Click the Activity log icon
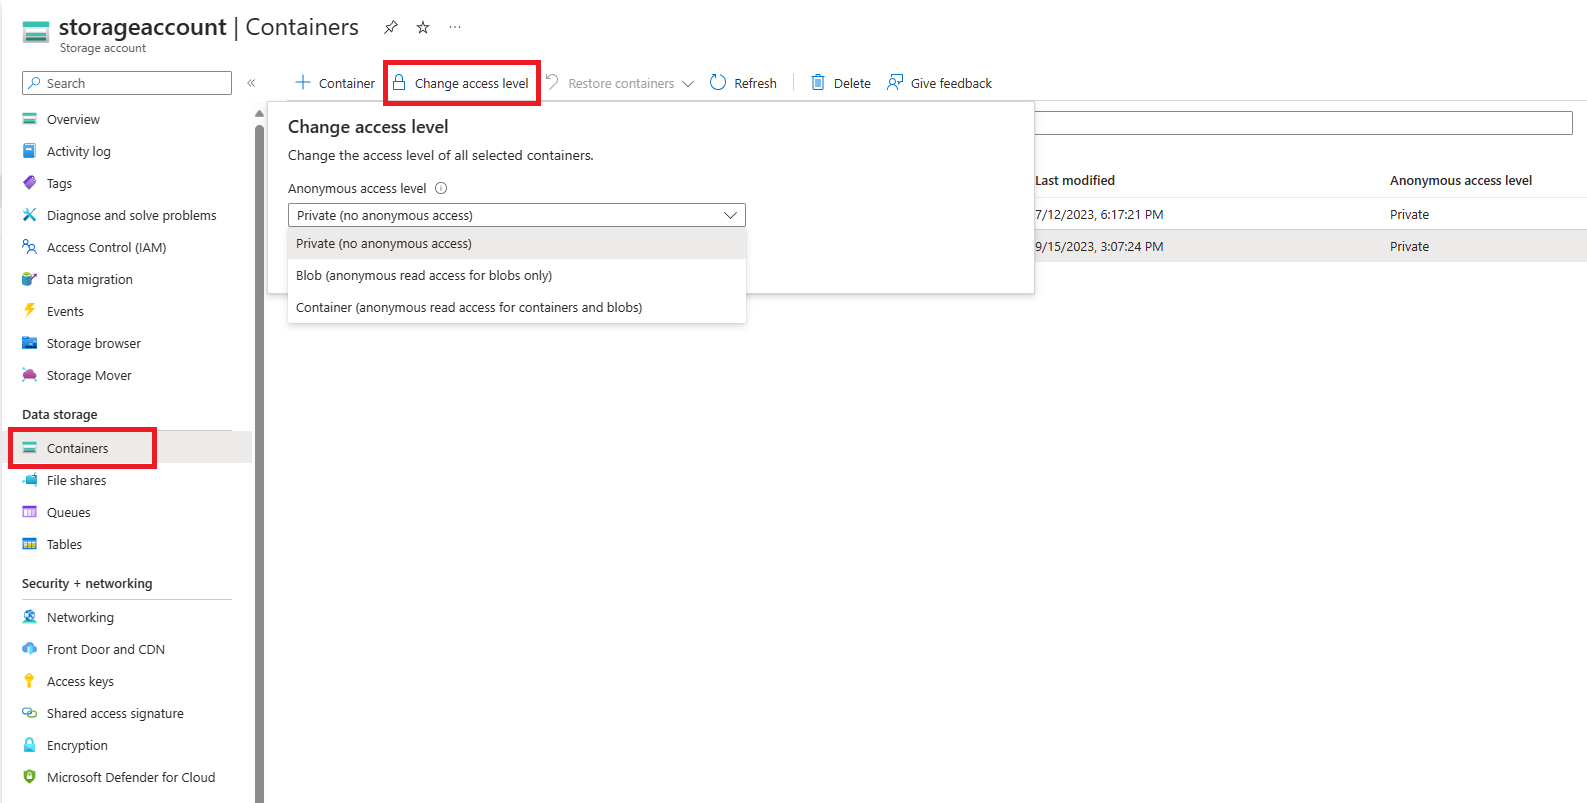 (30, 151)
